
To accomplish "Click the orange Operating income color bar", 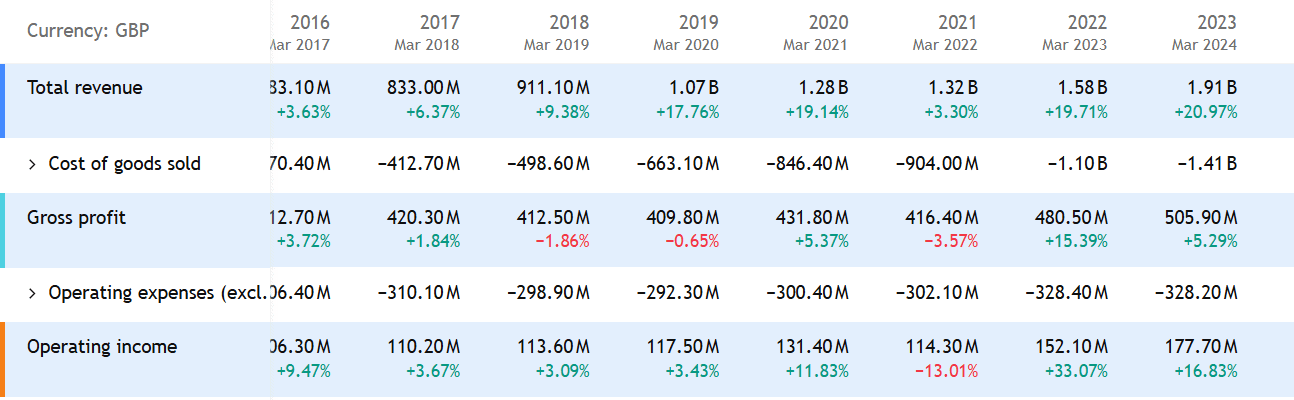I will [3, 359].
